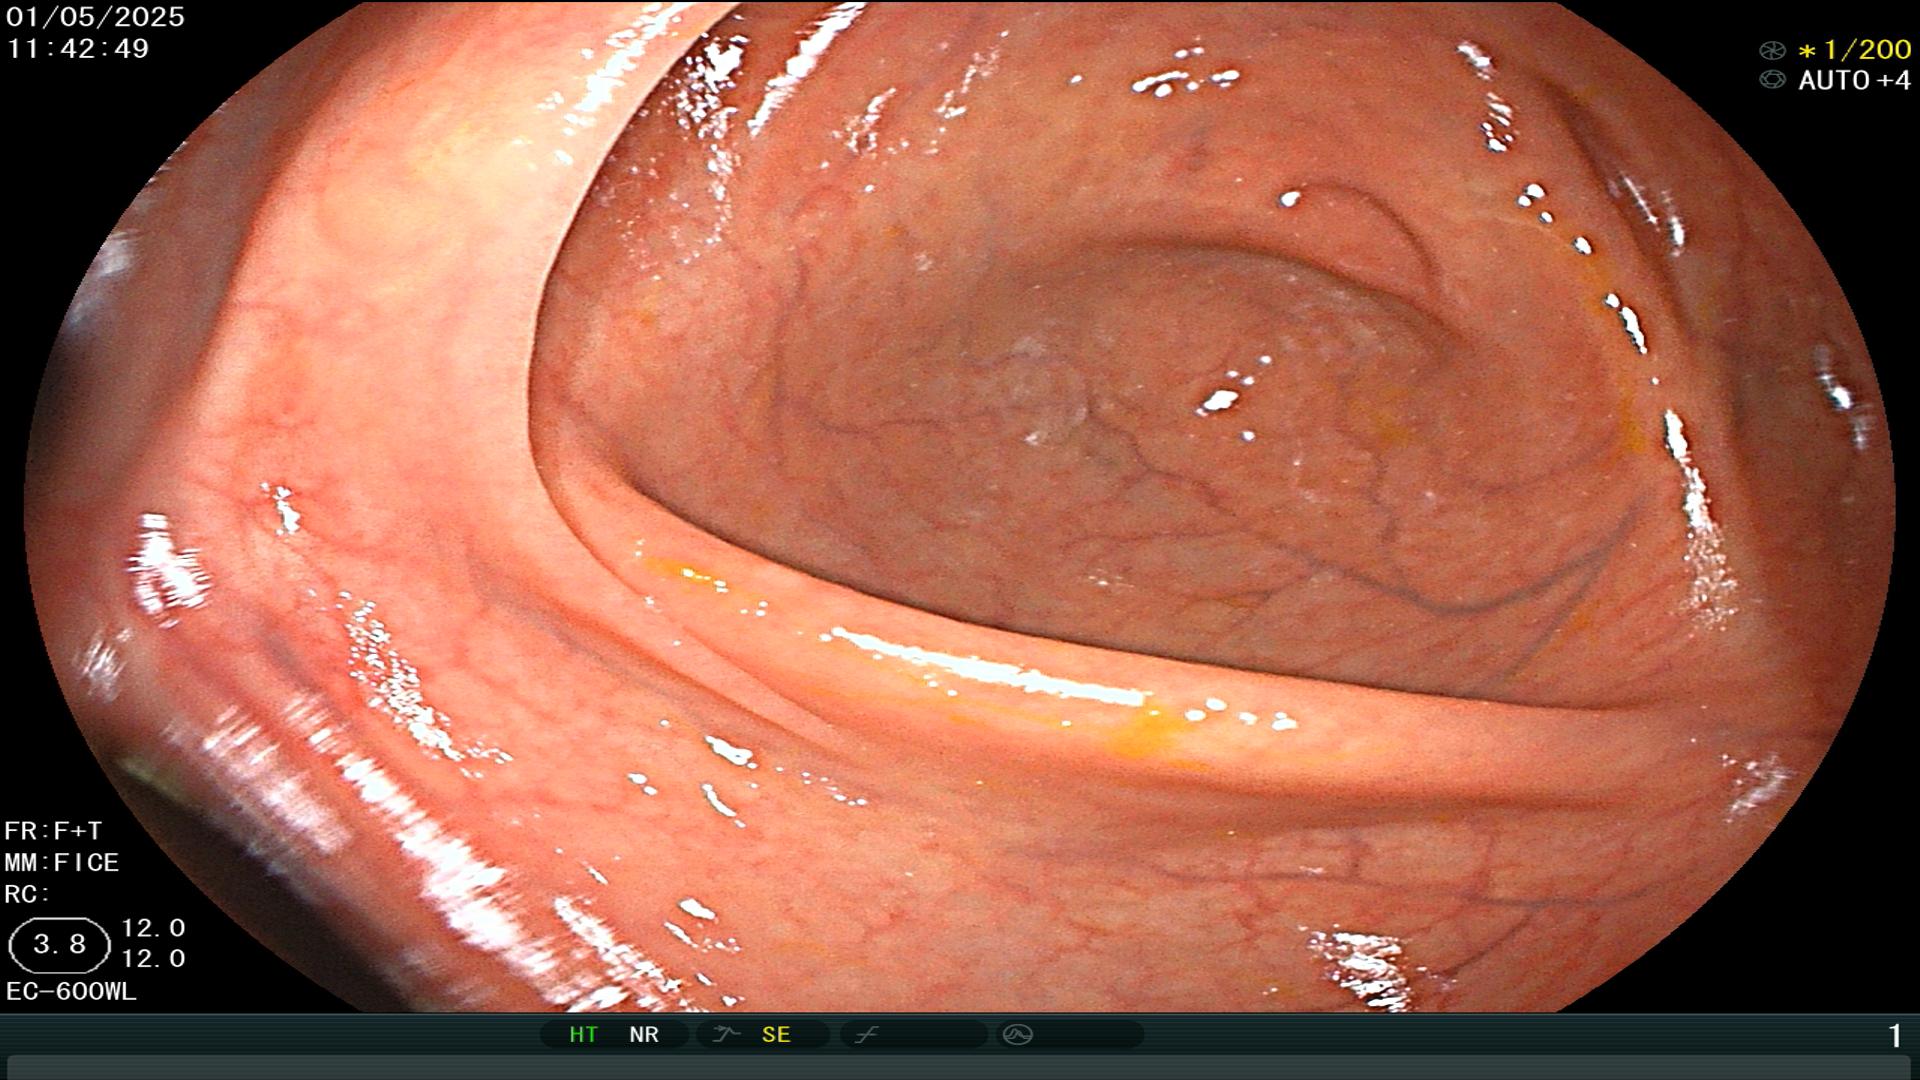Click the slashed f-curve icon in status bar
Viewport: 1920px width, 1080px height.
point(866,1034)
